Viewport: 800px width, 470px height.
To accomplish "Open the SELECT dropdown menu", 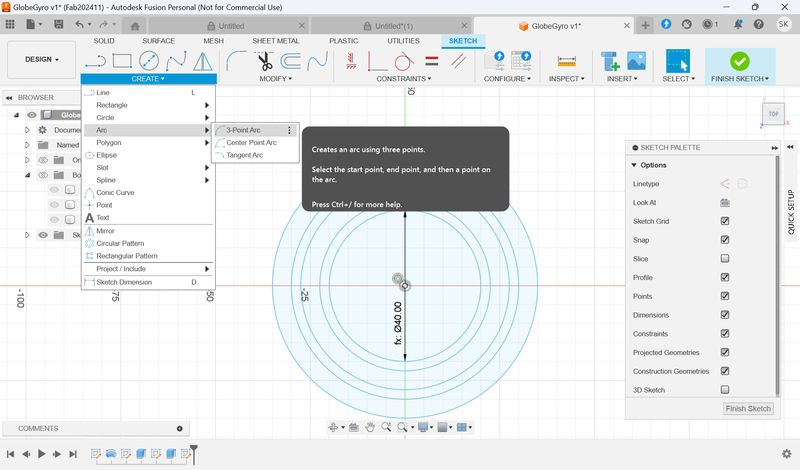I will [x=679, y=79].
